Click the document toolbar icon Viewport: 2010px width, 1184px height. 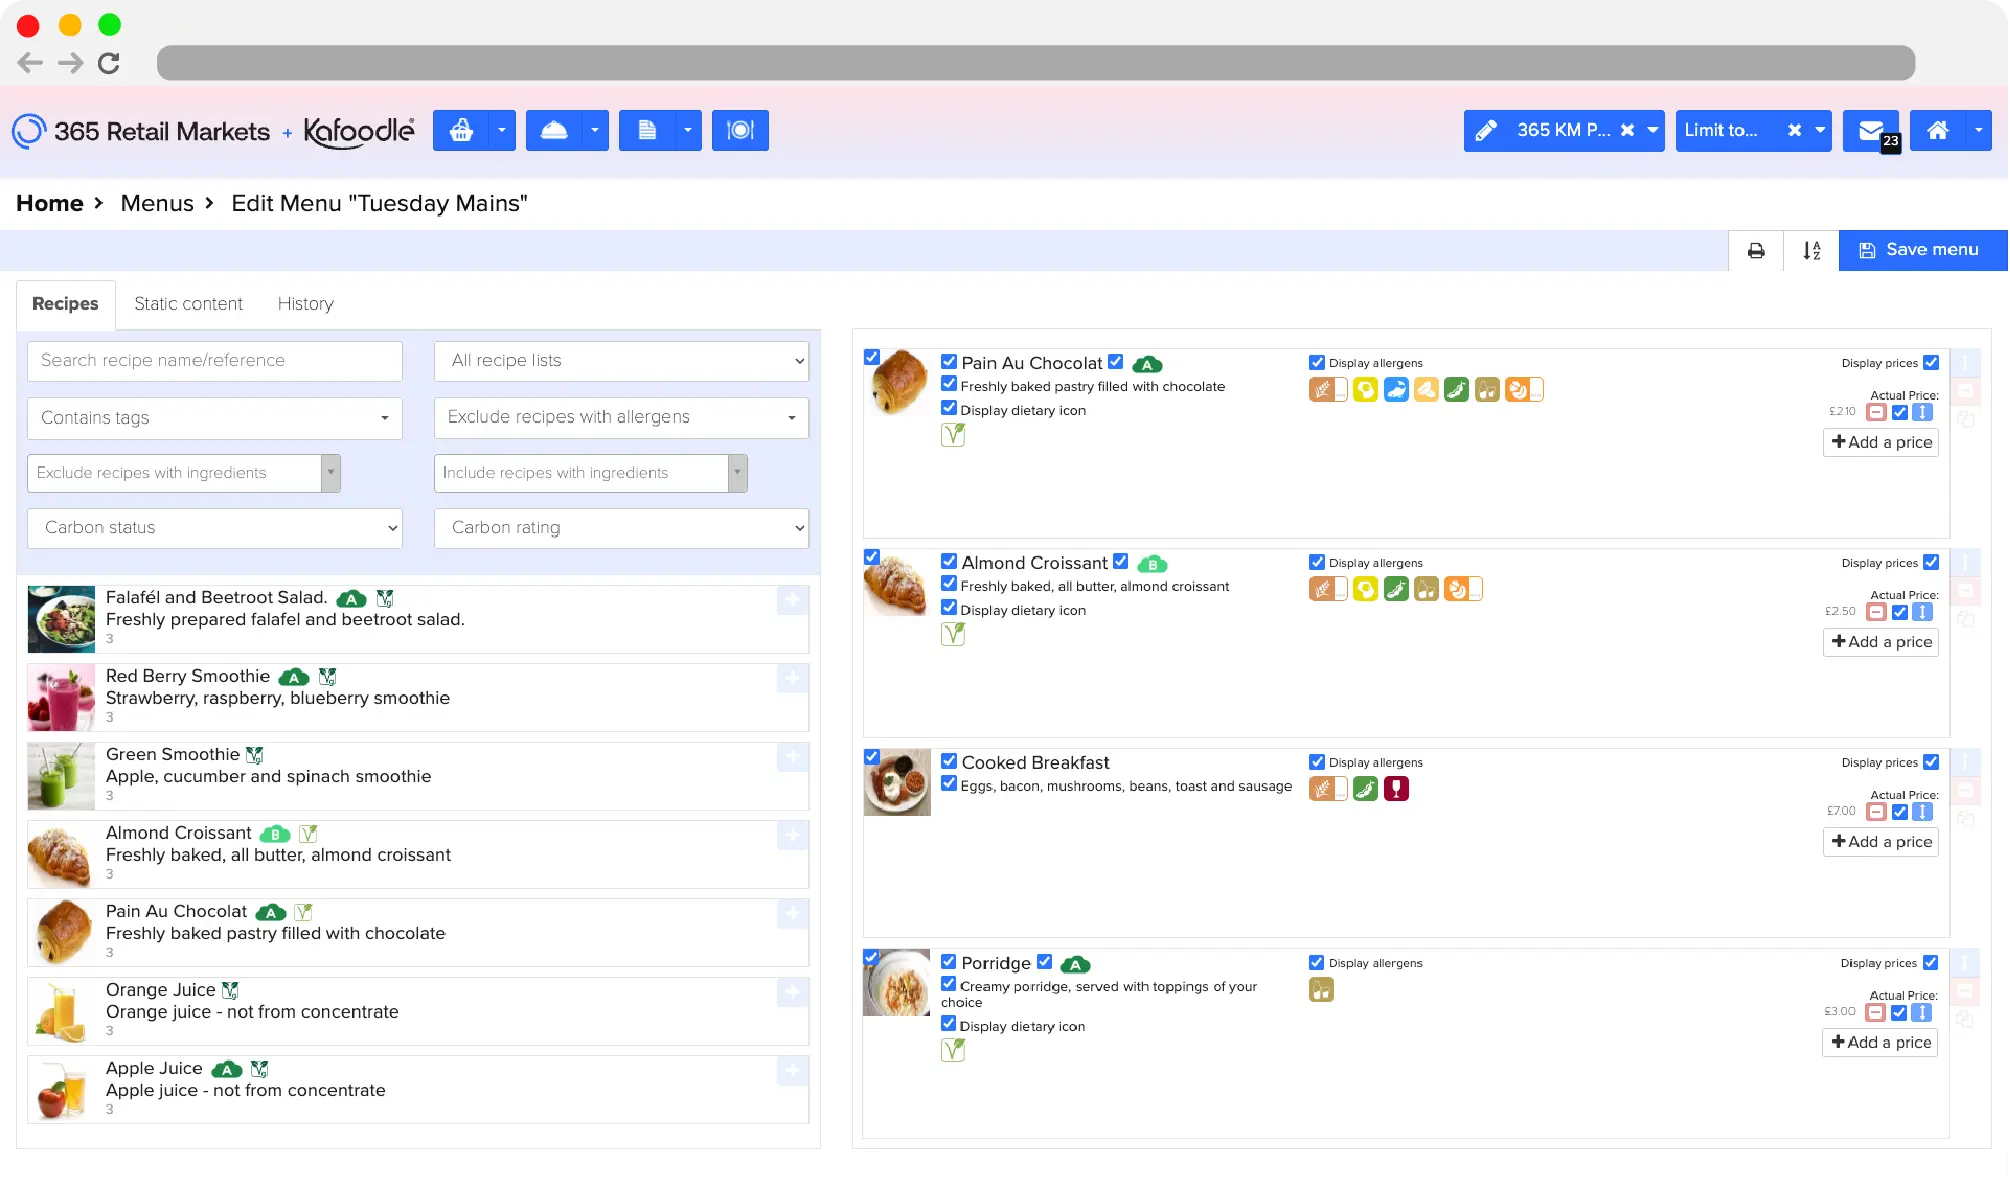click(x=647, y=130)
